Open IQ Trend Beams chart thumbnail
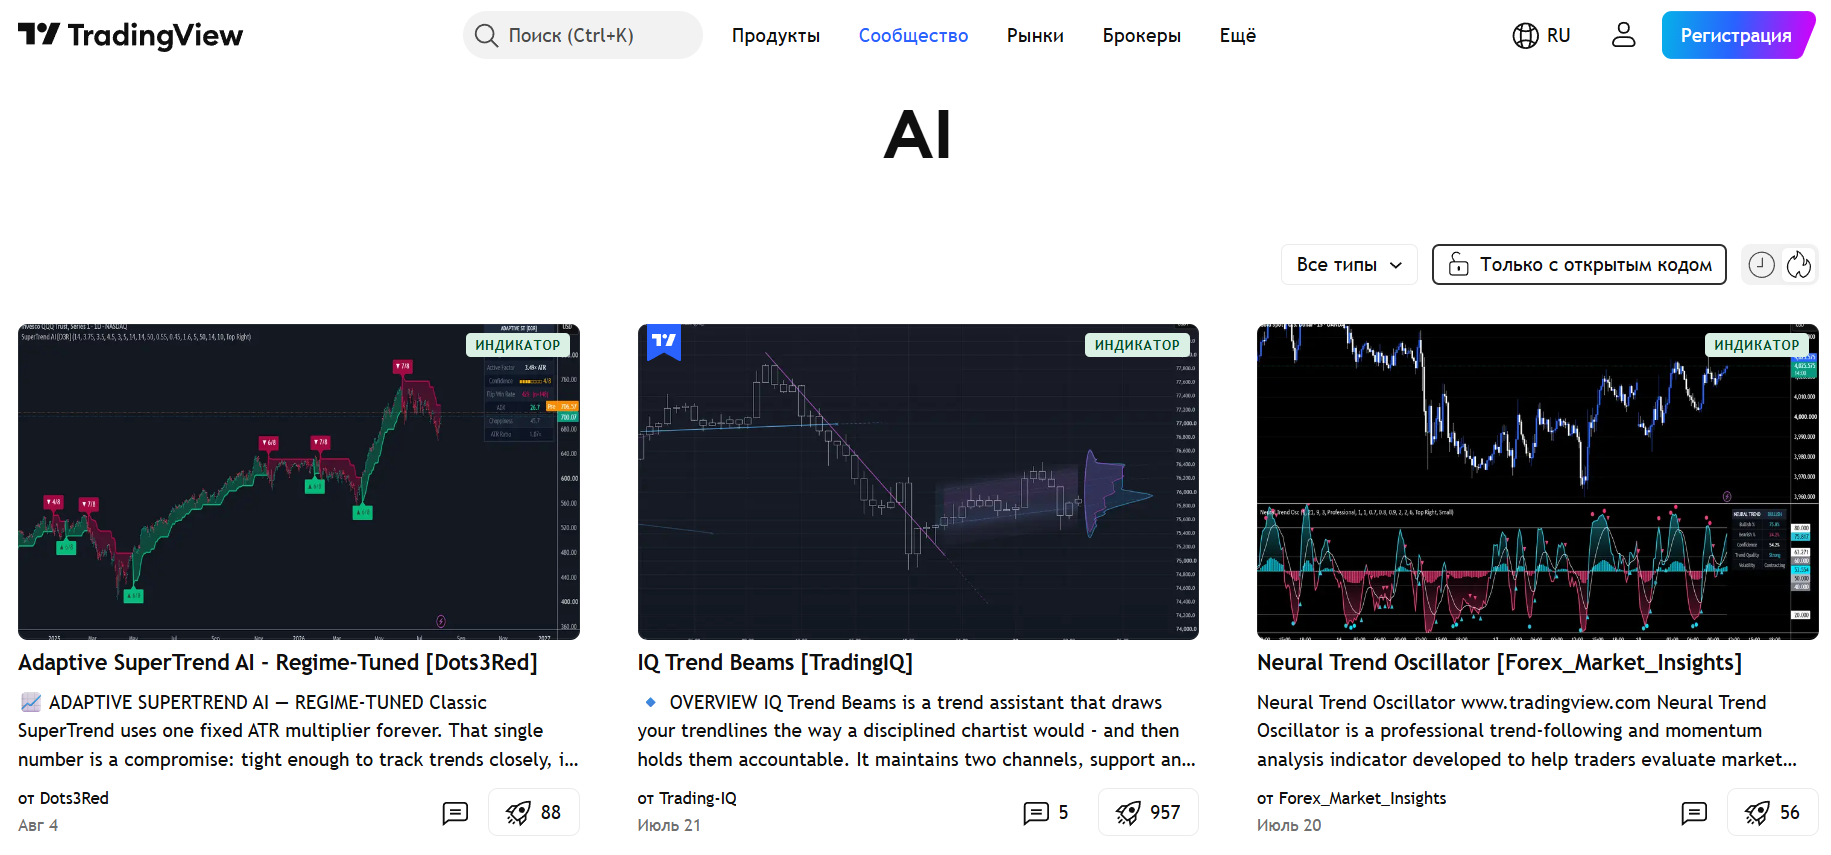Screen dimensions: 1831x855 click(x=918, y=482)
